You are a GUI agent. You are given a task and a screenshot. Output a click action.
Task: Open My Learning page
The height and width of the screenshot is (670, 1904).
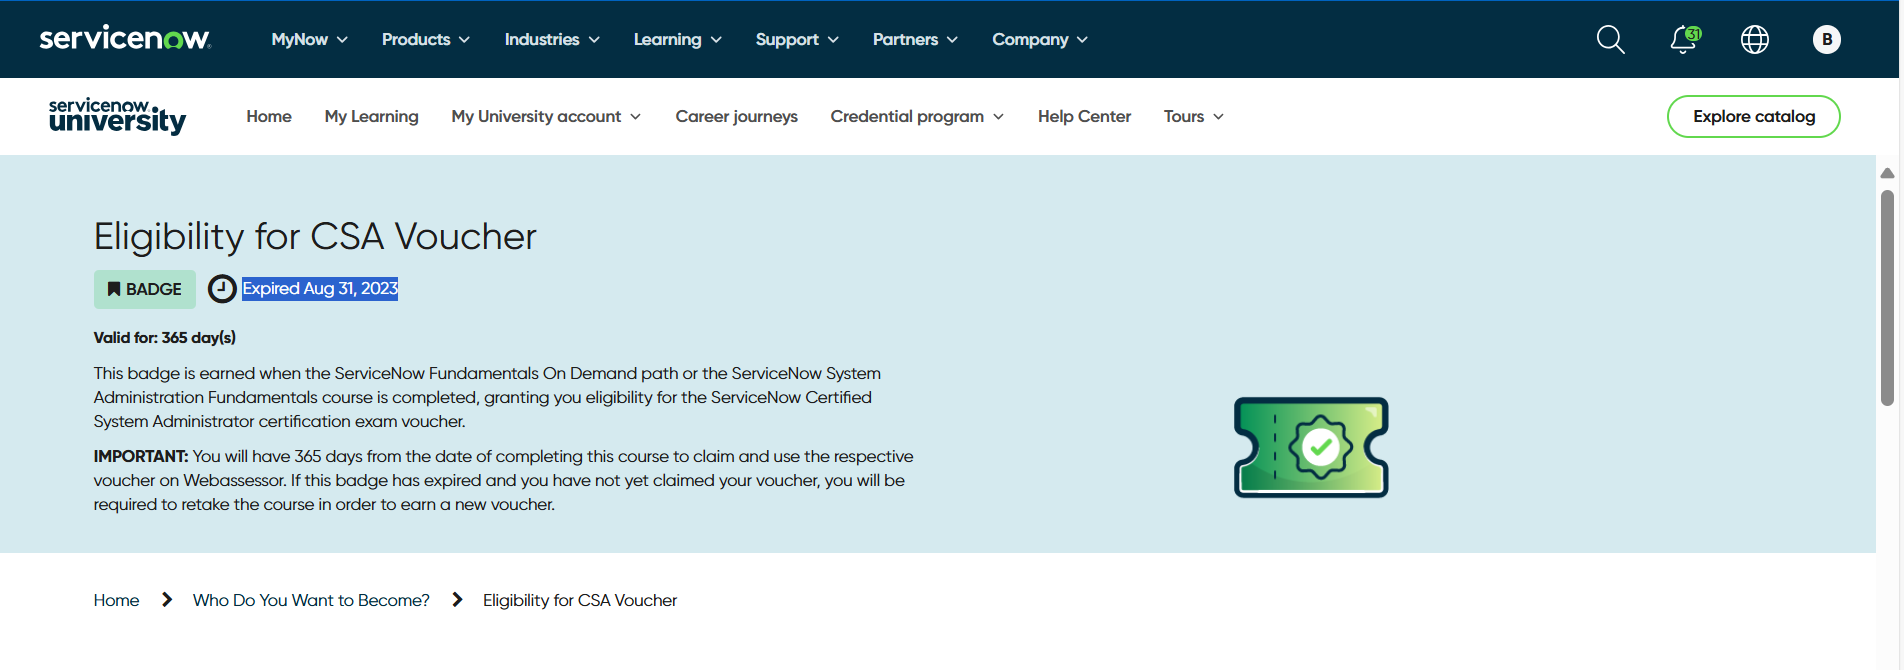(x=372, y=116)
